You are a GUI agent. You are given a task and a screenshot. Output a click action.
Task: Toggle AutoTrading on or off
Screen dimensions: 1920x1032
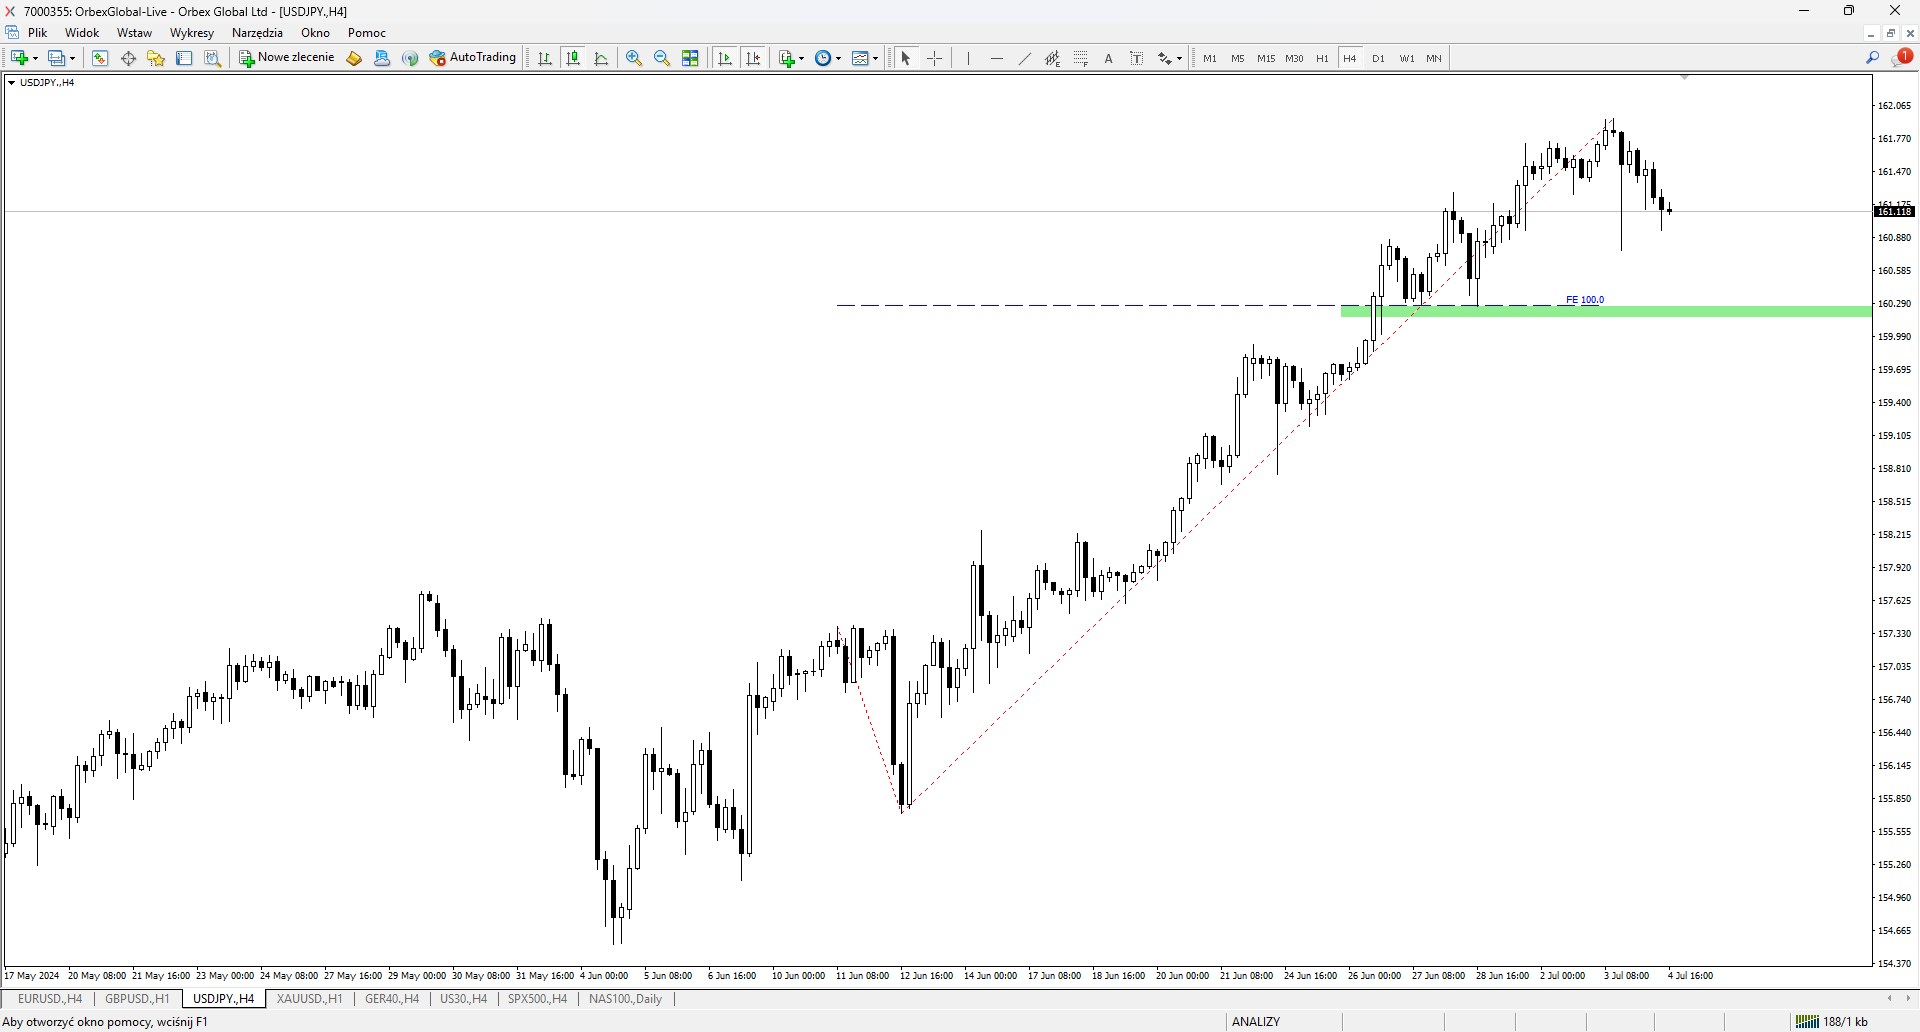(x=473, y=58)
